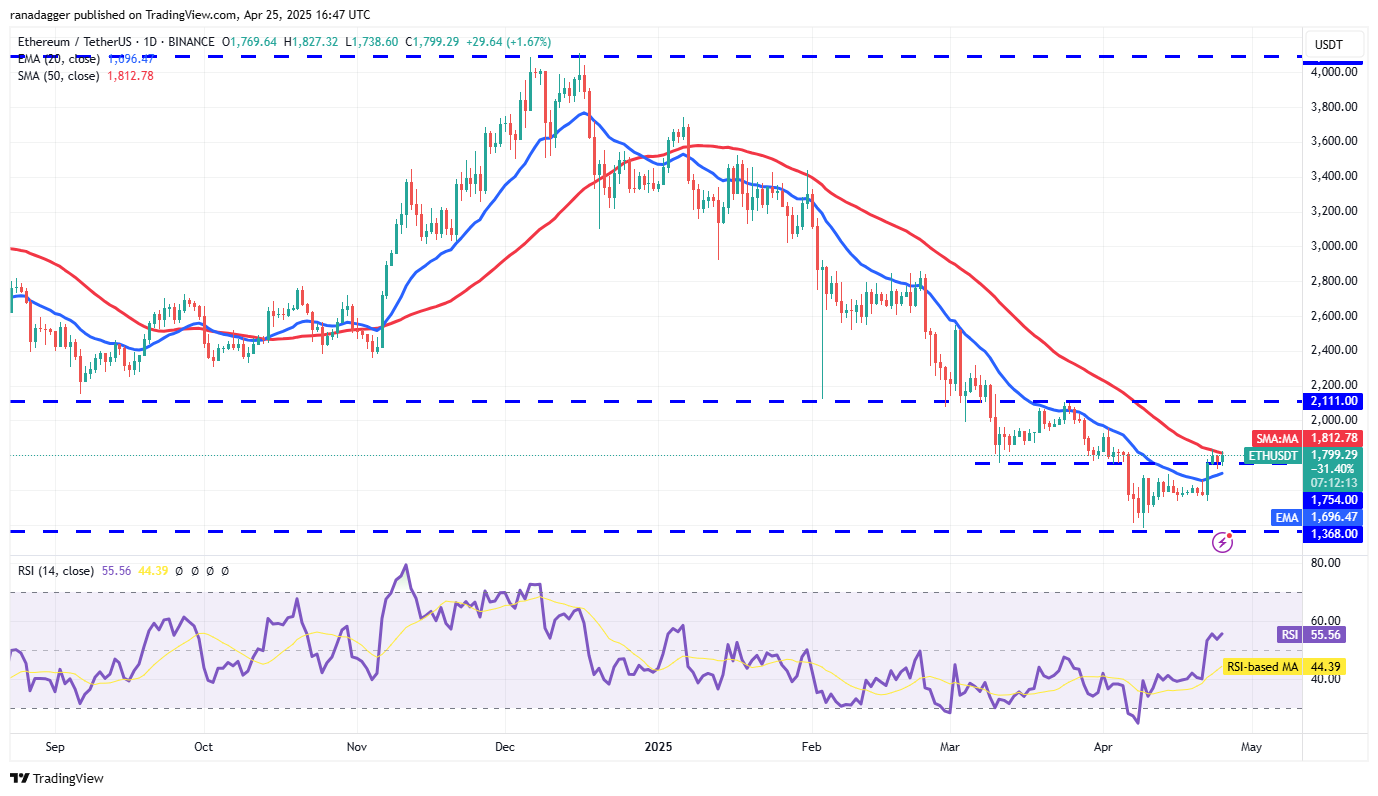The height and width of the screenshot is (796, 1378).
Task: Click the lightning bolt quick-trade icon
Action: point(1224,543)
